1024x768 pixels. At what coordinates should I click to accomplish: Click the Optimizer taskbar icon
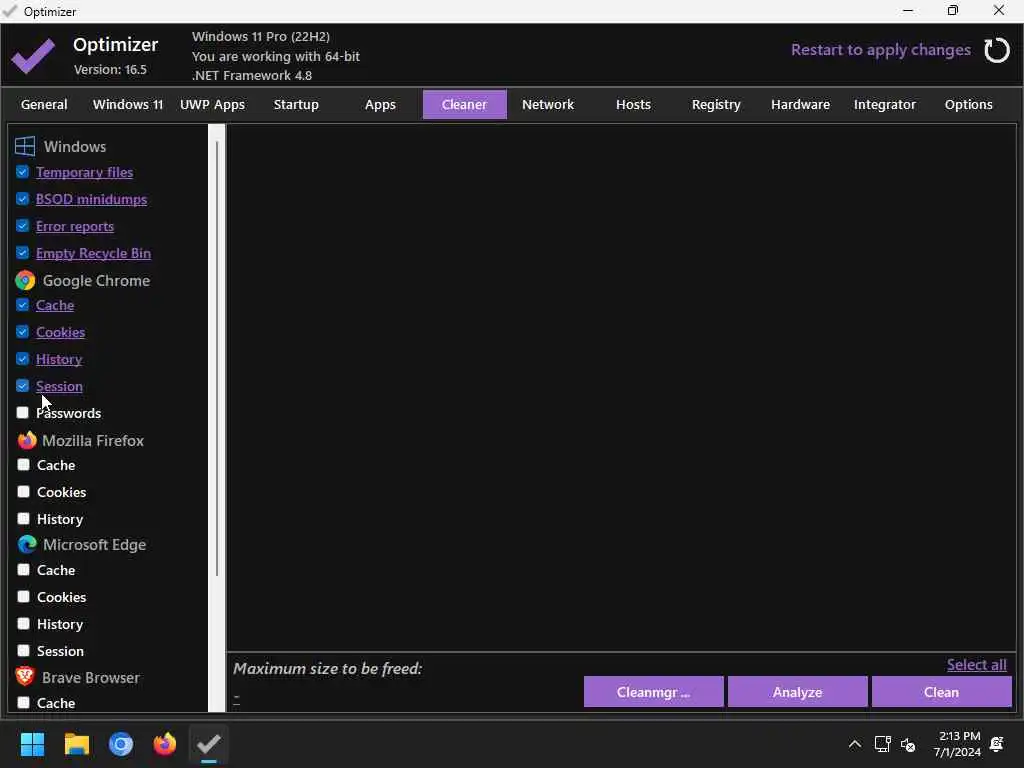(209, 744)
